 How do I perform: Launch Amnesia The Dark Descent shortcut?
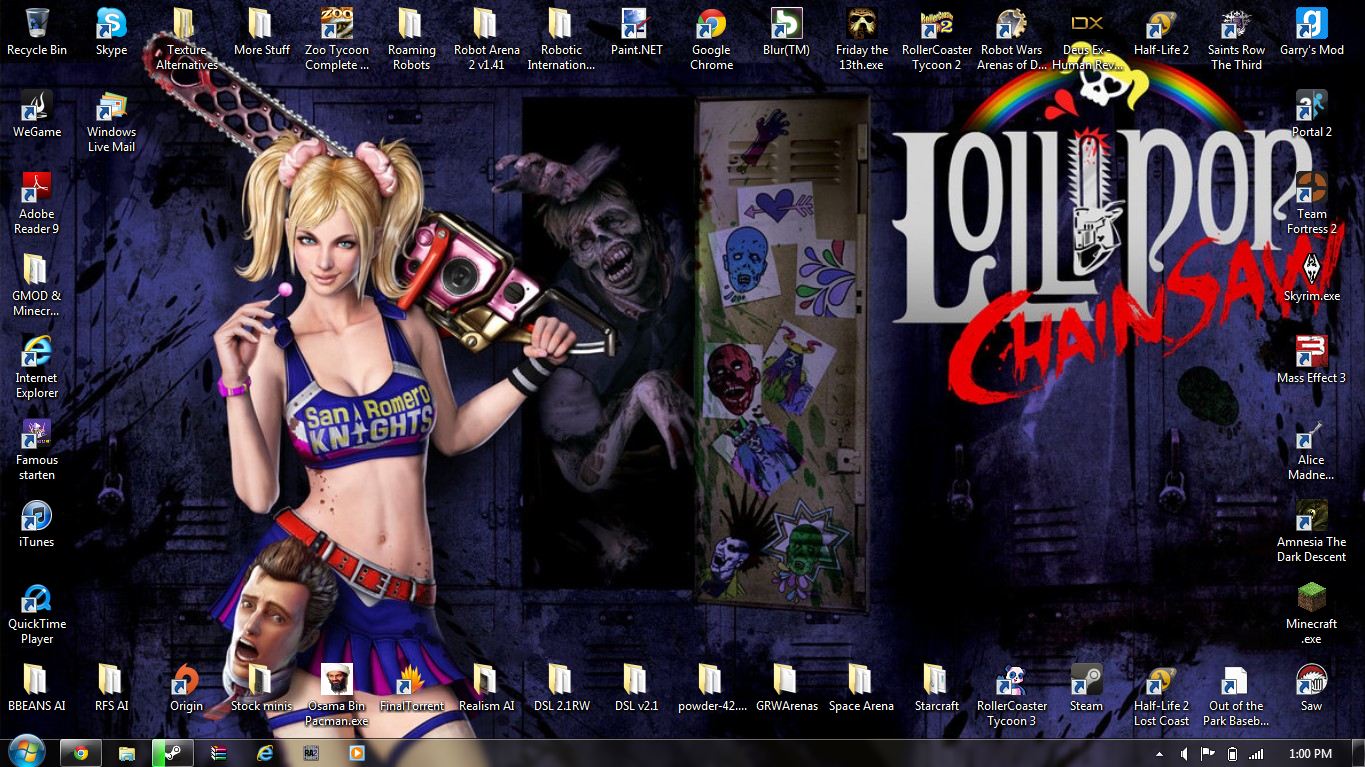[x=1311, y=530]
